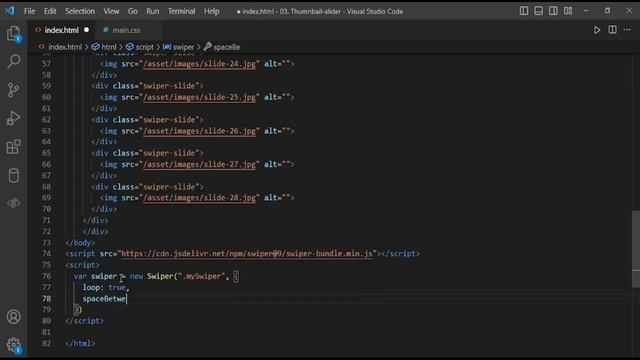Open the Live Share icon in activity bar
This screenshot has height=360, width=640.
coord(13,203)
